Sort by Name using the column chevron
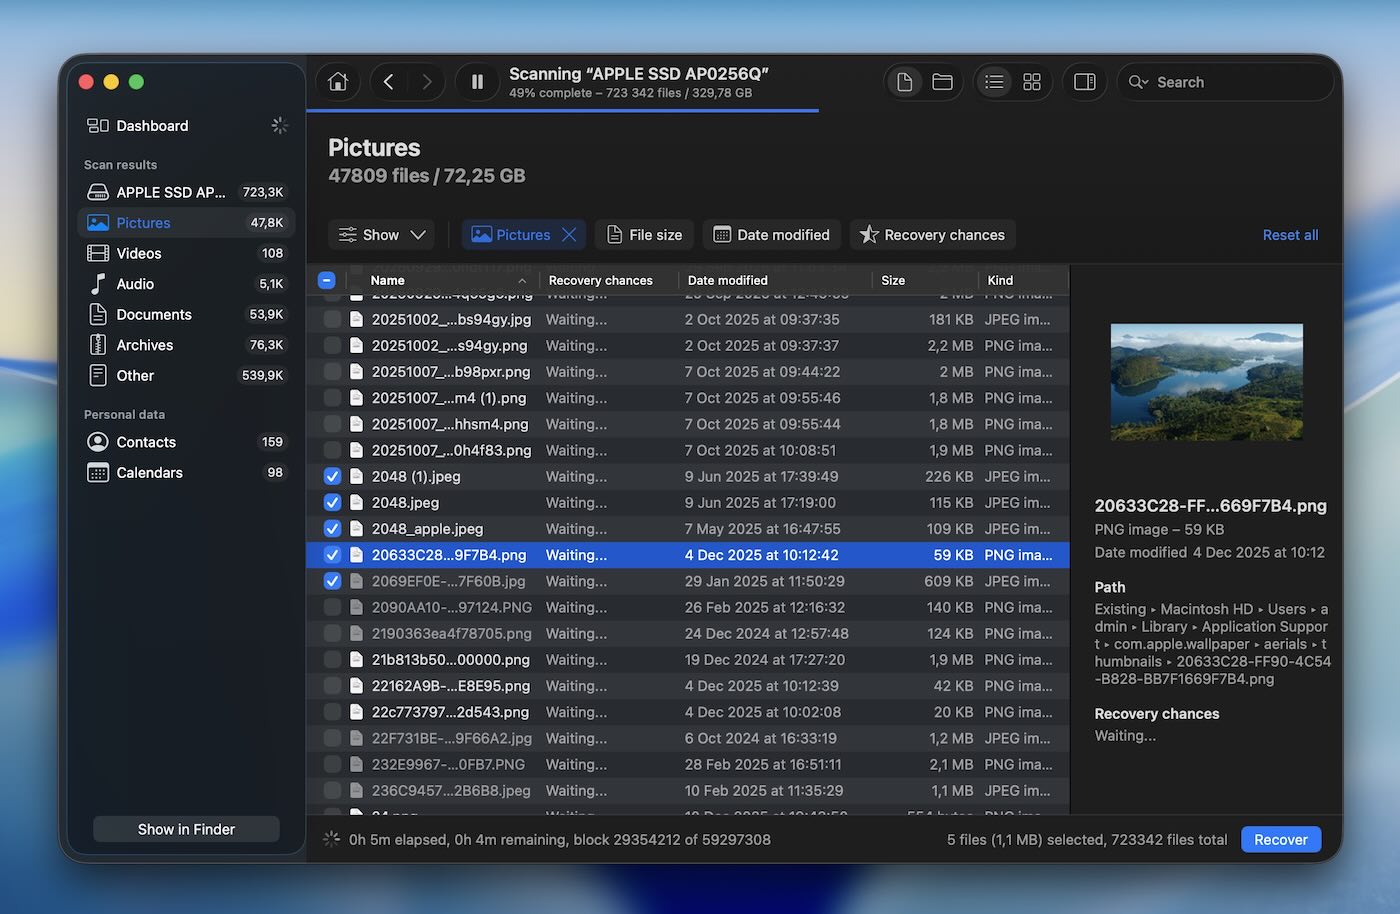The height and width of the screenshot is (914, 1400). coord(522,280)
